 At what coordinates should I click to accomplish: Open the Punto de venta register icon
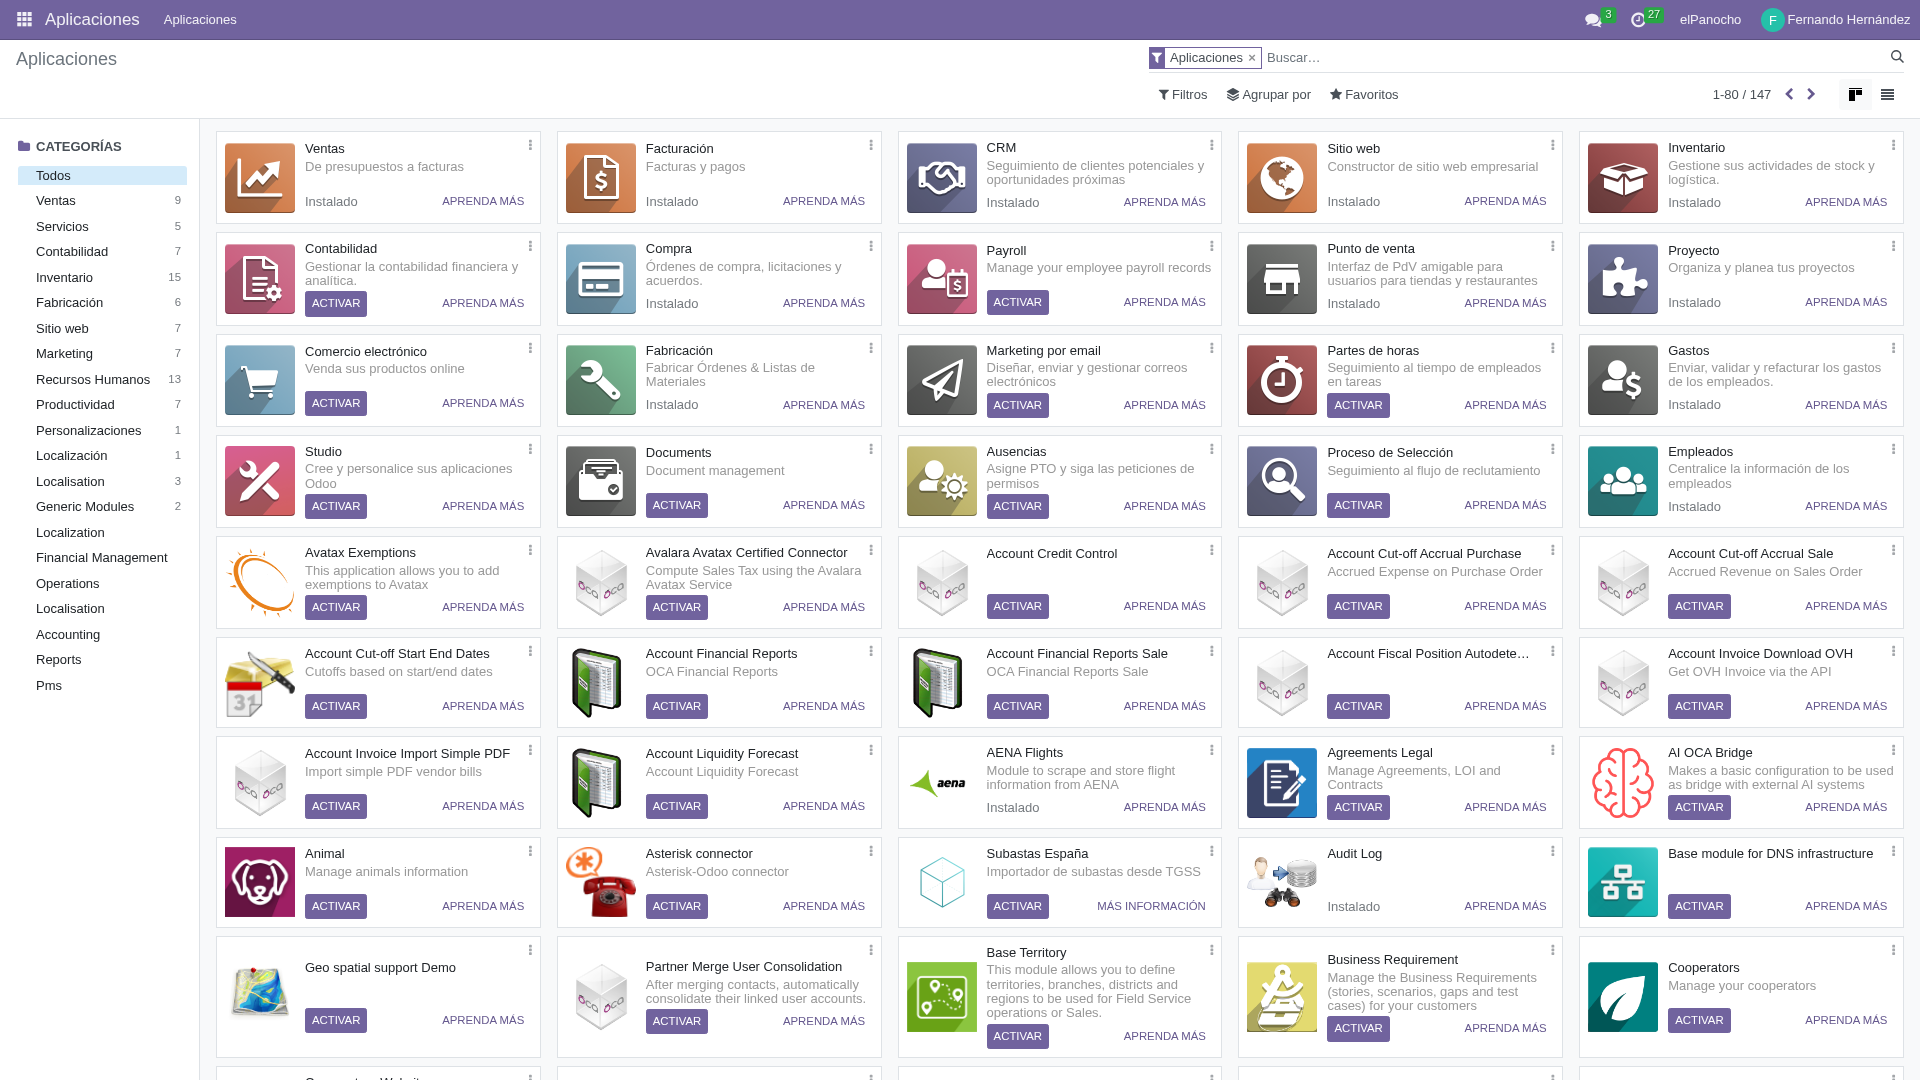1281,278
